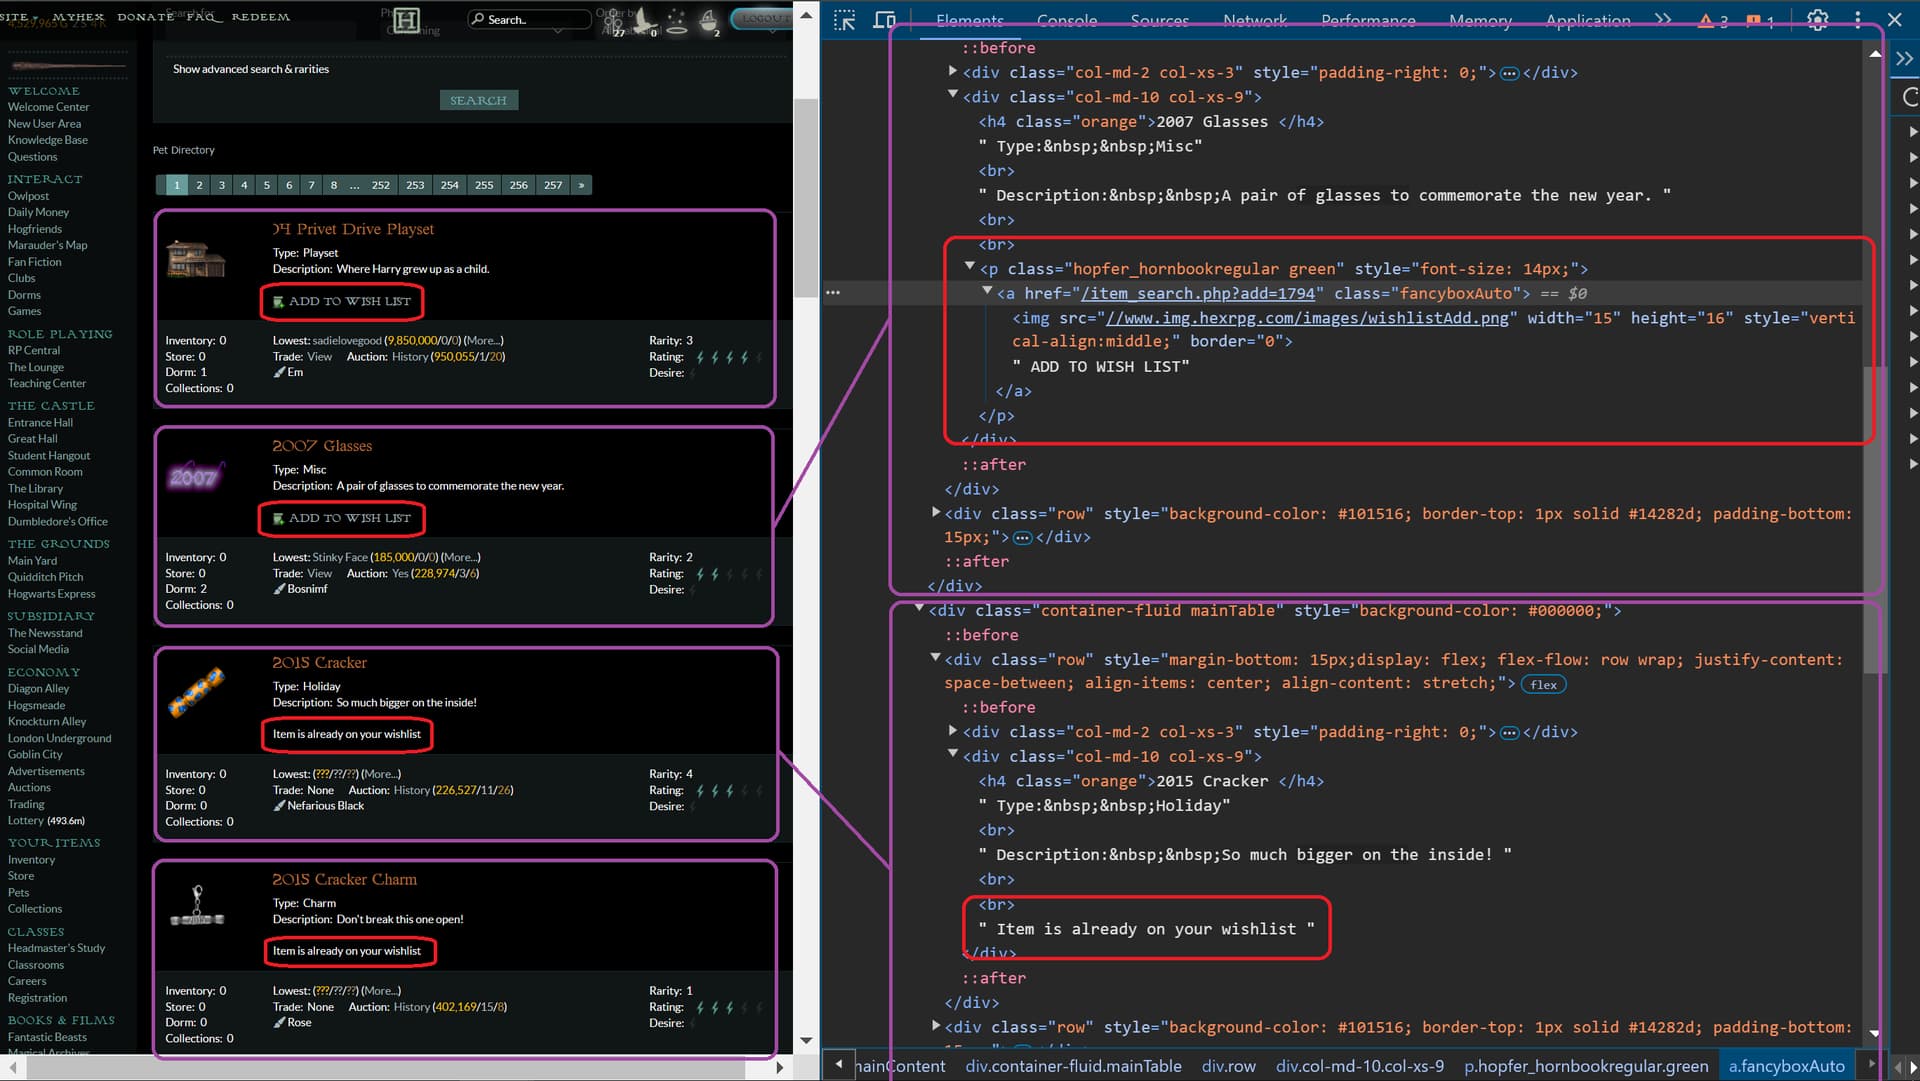The width and height of the screenshot is (1920, 1081).
Task: Click the 4 Privet Drive Playset thumbnail
Action: point(196,259)
